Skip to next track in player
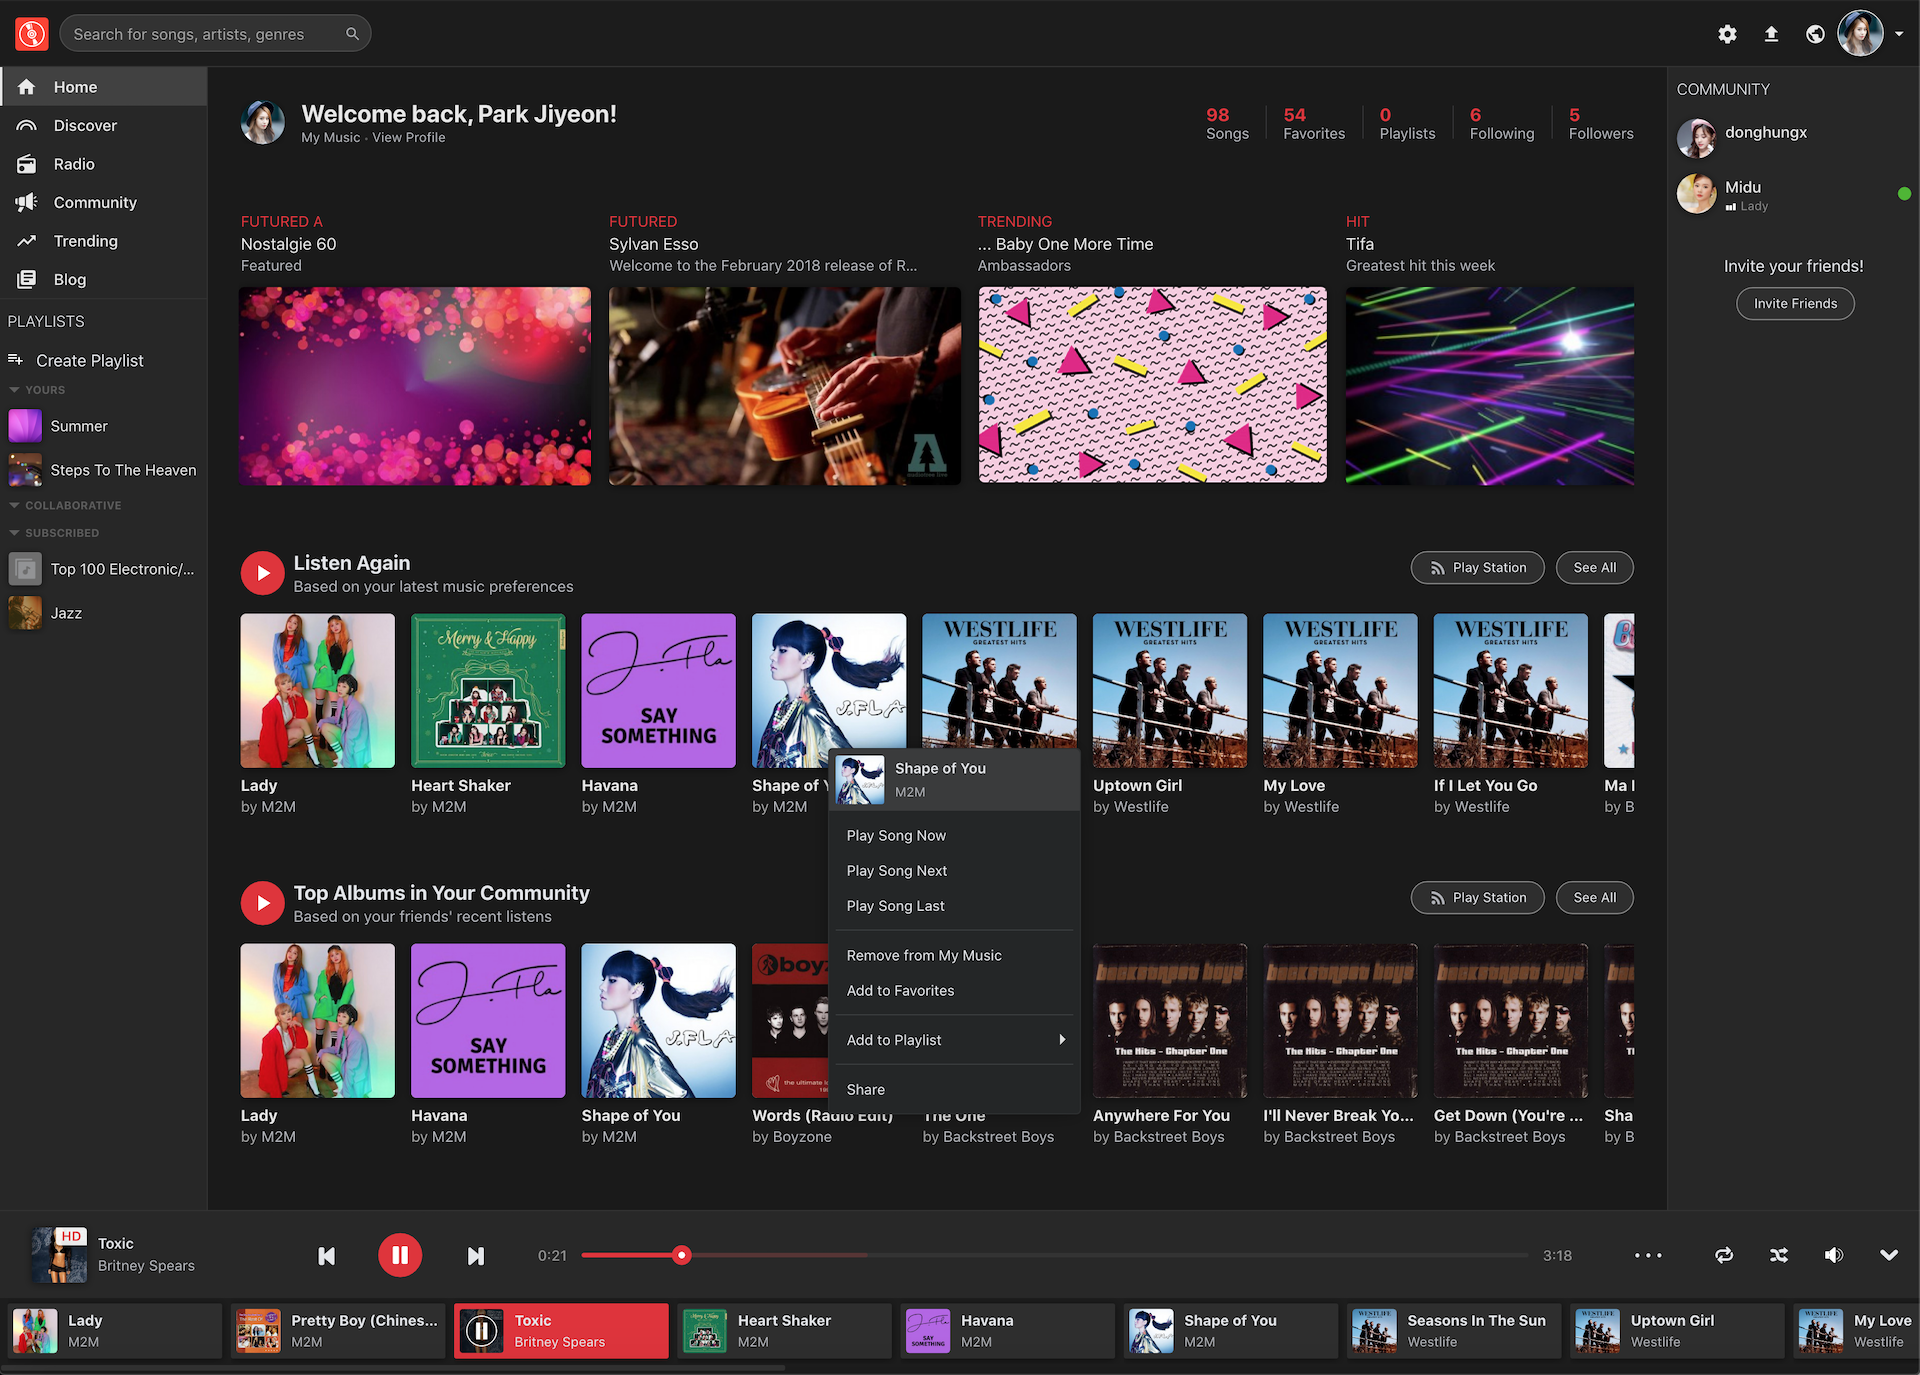The height and width of the screenshot is (1375, 1920). (x=476, y=1256)
